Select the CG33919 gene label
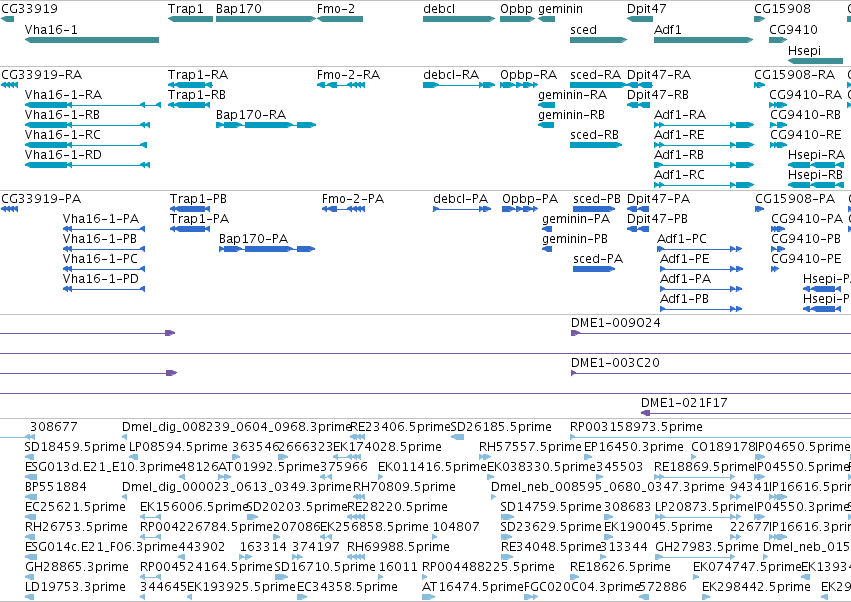 click(x=29, y=9)
